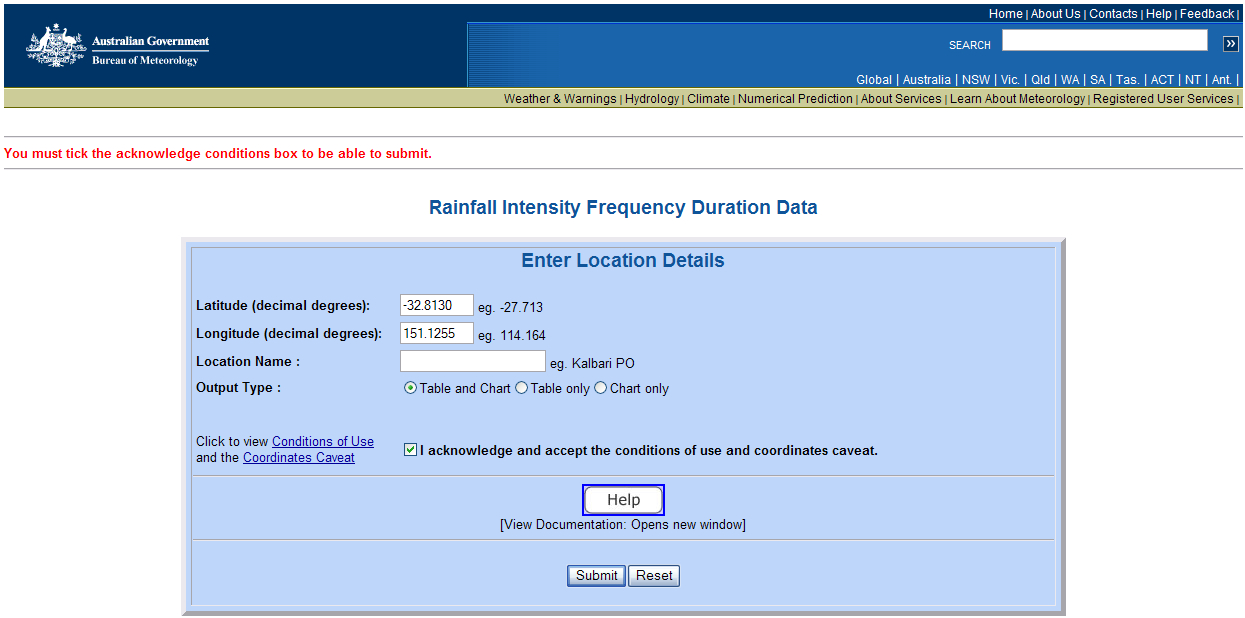Click the empty Location Name field
Screen dimensions: 1245x618
pos(472,362)
